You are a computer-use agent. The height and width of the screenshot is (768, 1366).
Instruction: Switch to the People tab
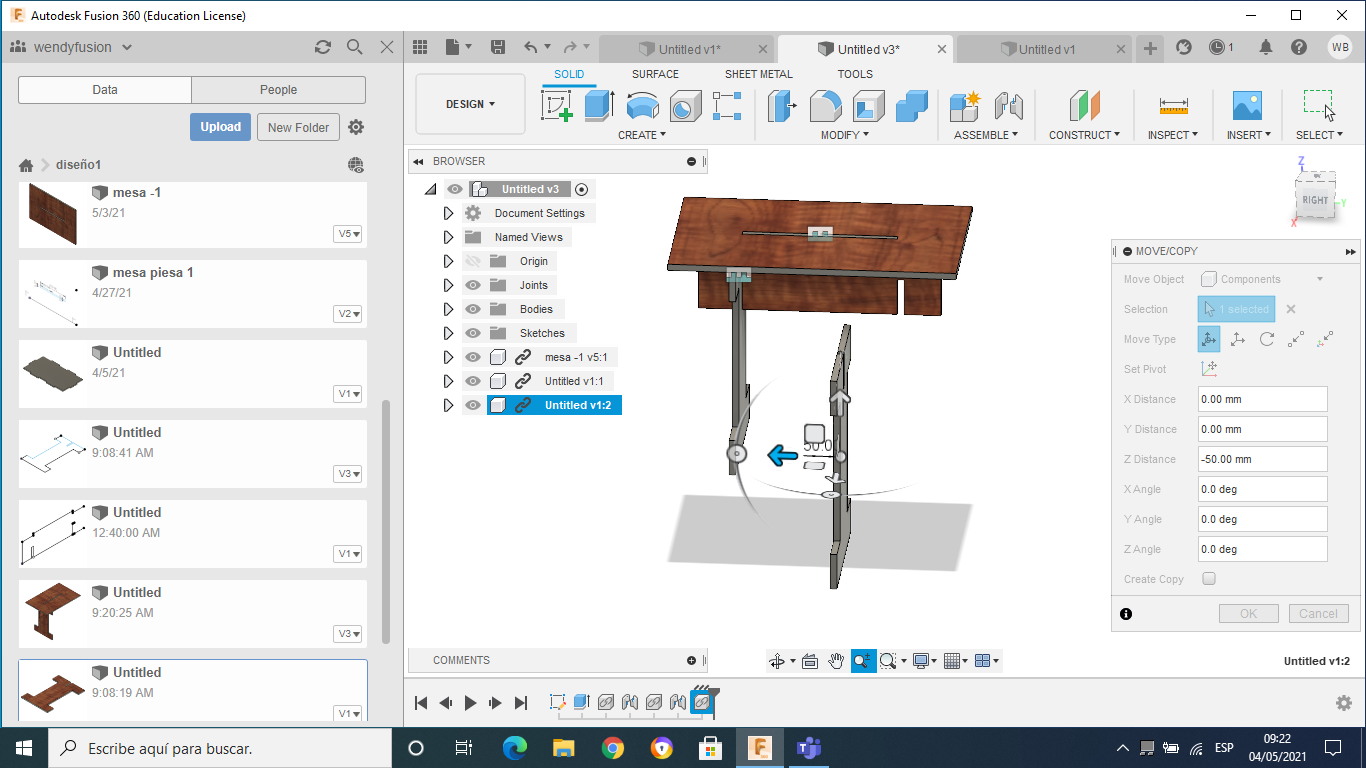coord(278,90)
